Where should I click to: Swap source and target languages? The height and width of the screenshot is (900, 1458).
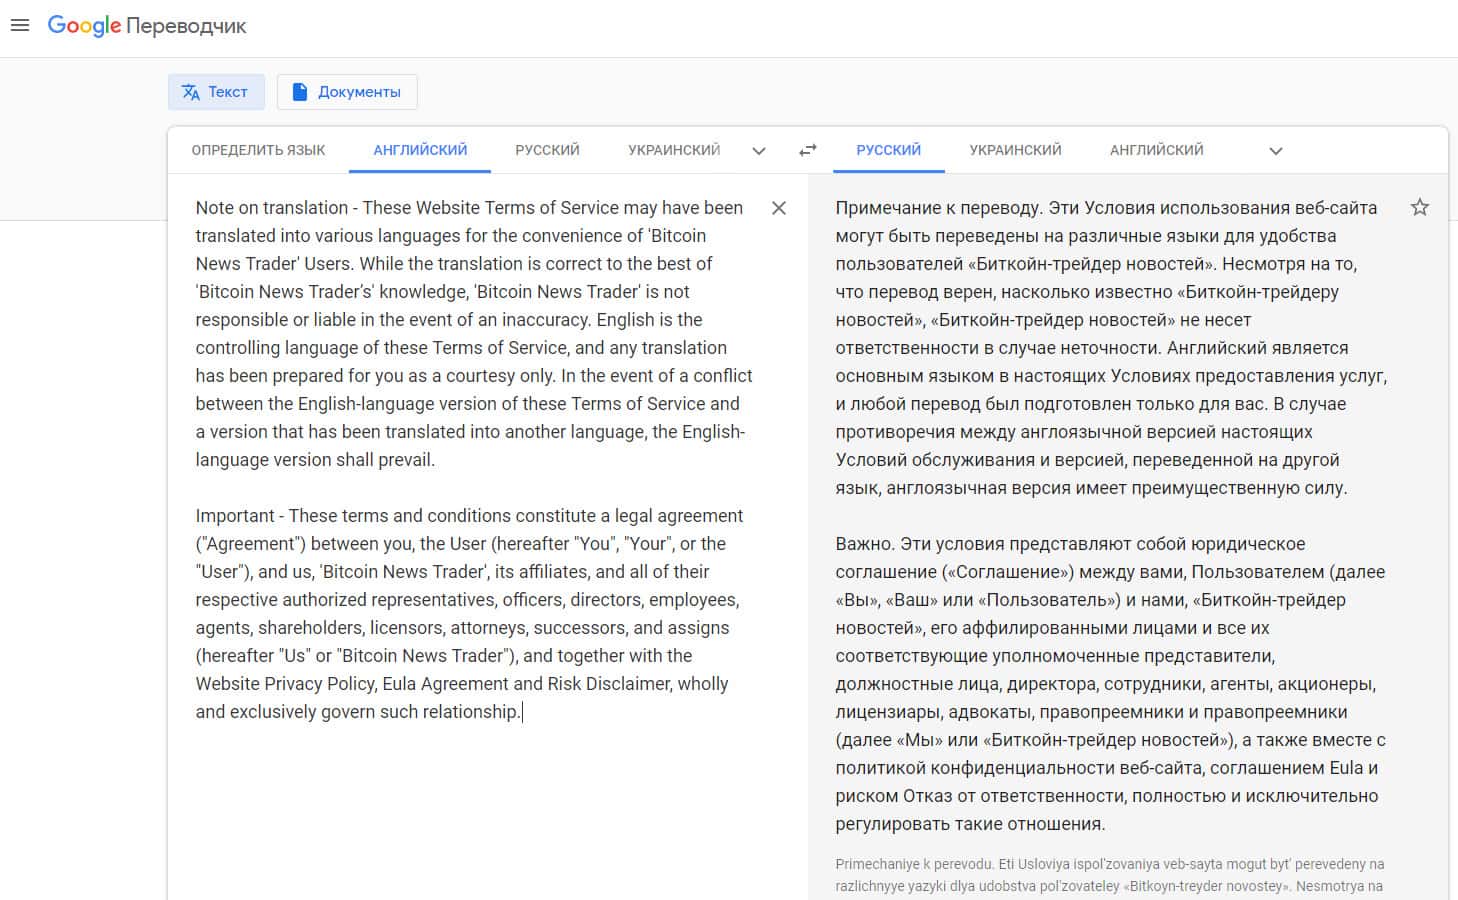coord(808,150)
